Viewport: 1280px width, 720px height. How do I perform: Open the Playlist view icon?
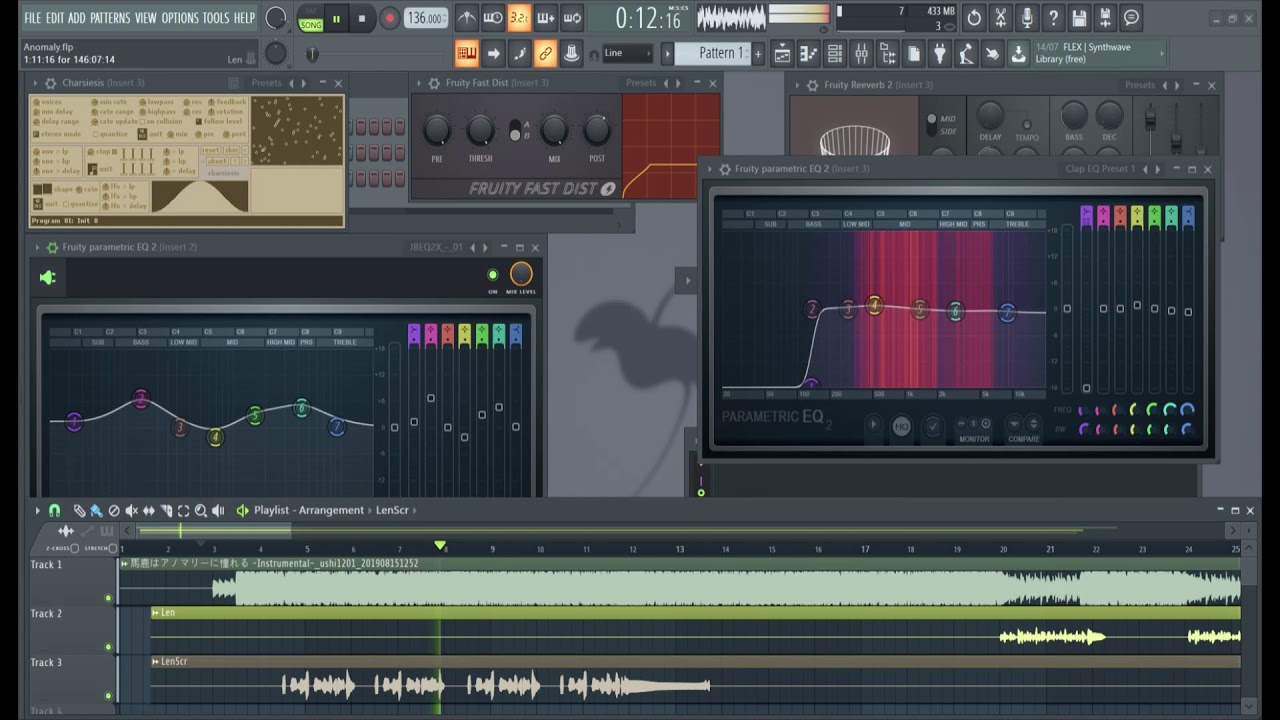(782, 53)
